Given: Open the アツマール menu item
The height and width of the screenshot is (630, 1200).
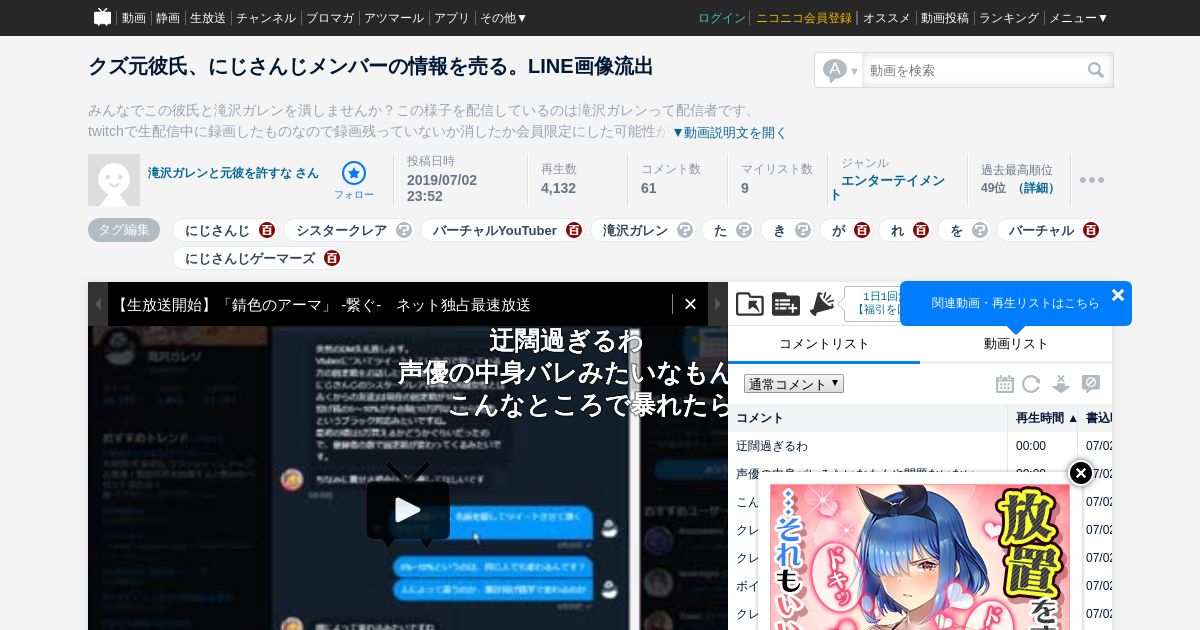Looking at the screenshot, I should [394, 18].
